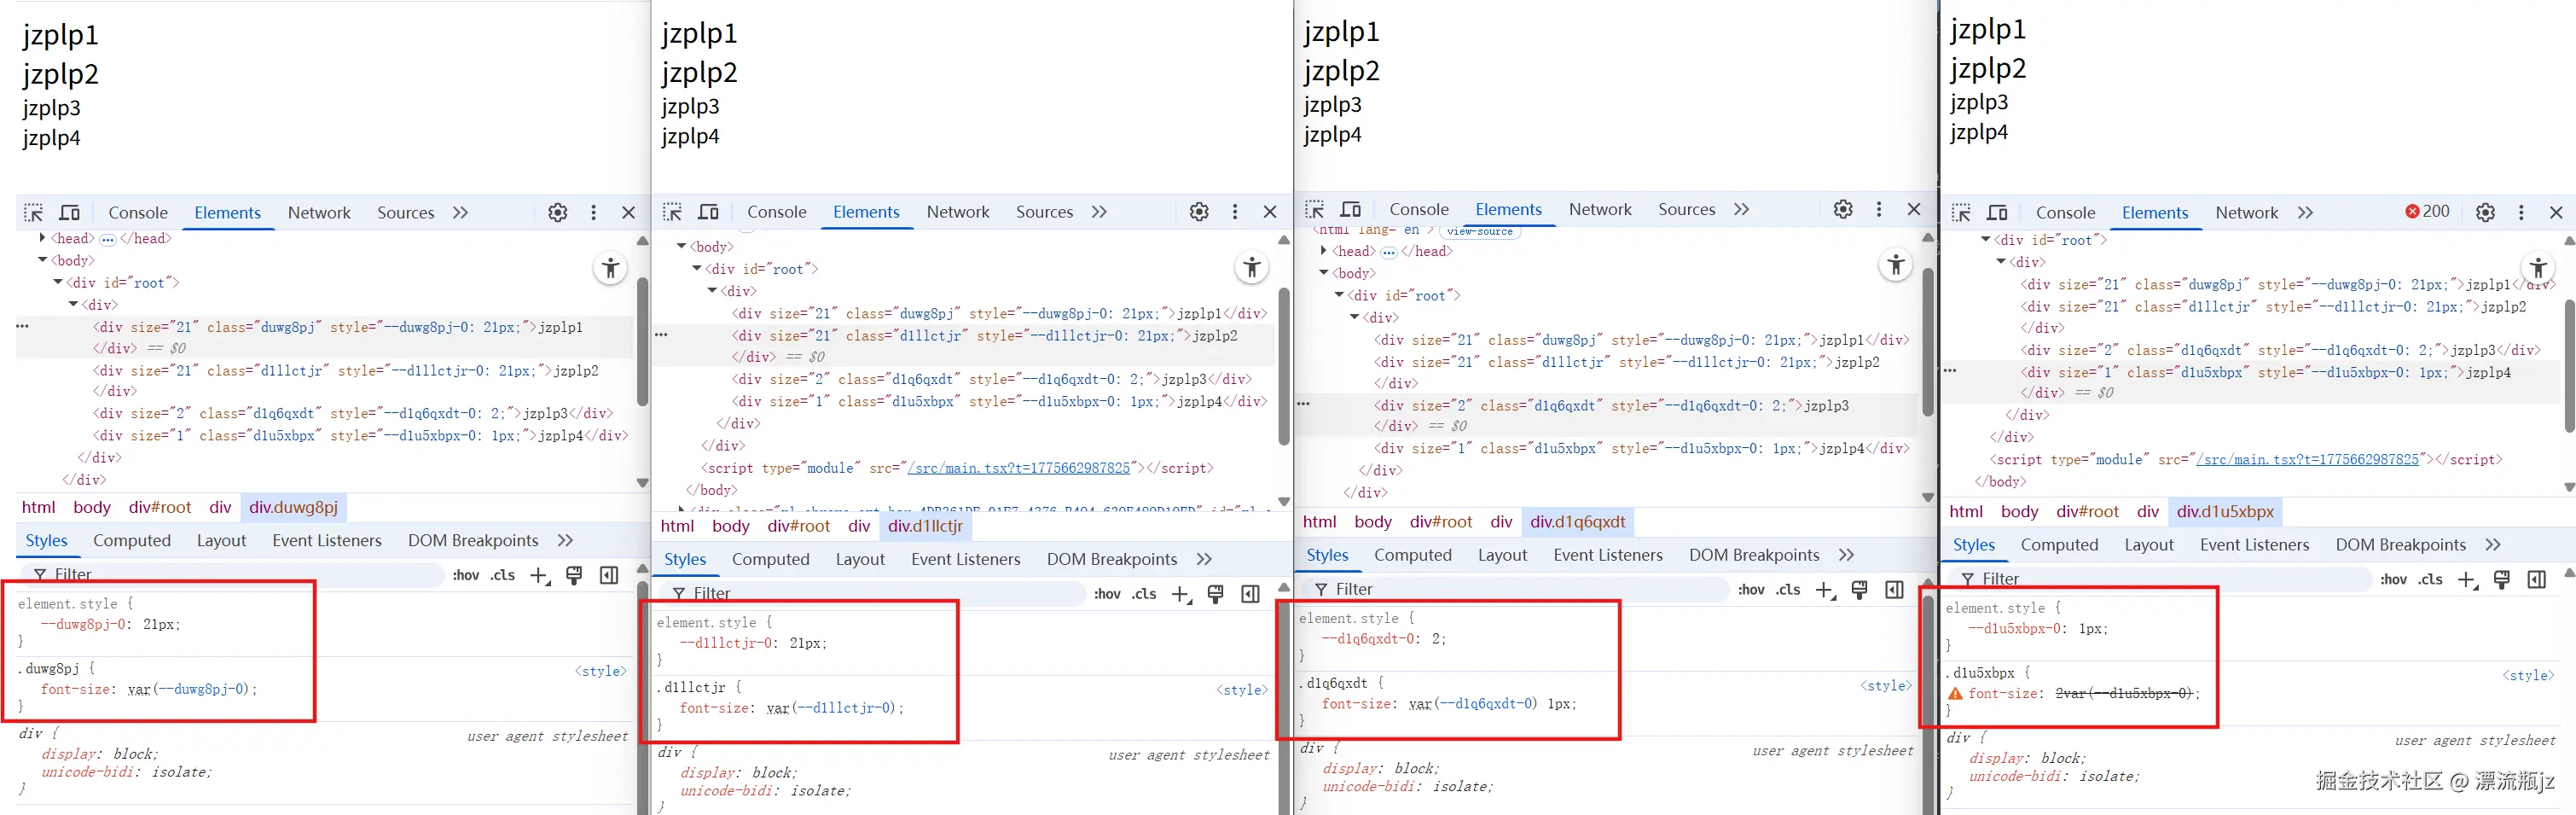Open DevTools settings gear
This screenshot has height=815, width=2576.
(557, 212)
